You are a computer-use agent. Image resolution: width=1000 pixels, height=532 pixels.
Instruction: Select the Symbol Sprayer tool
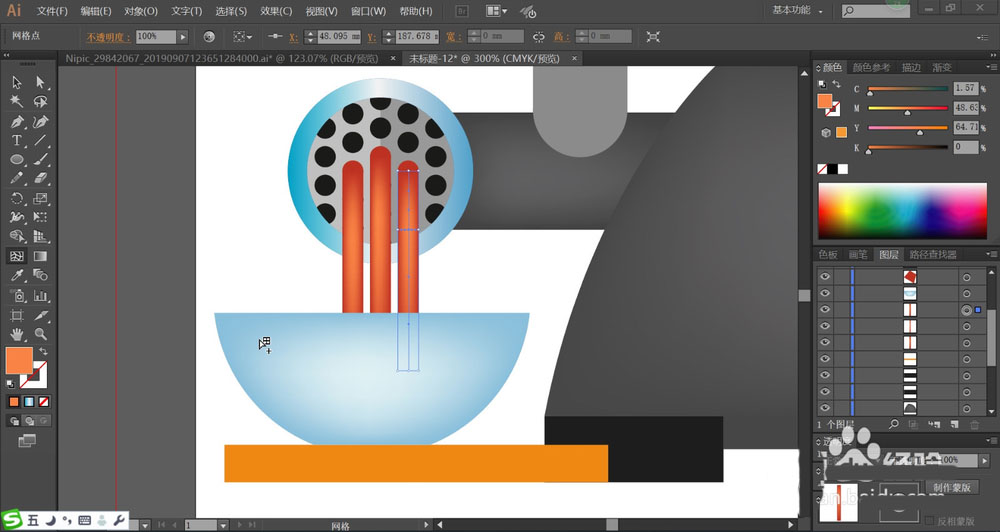[17, 295]
